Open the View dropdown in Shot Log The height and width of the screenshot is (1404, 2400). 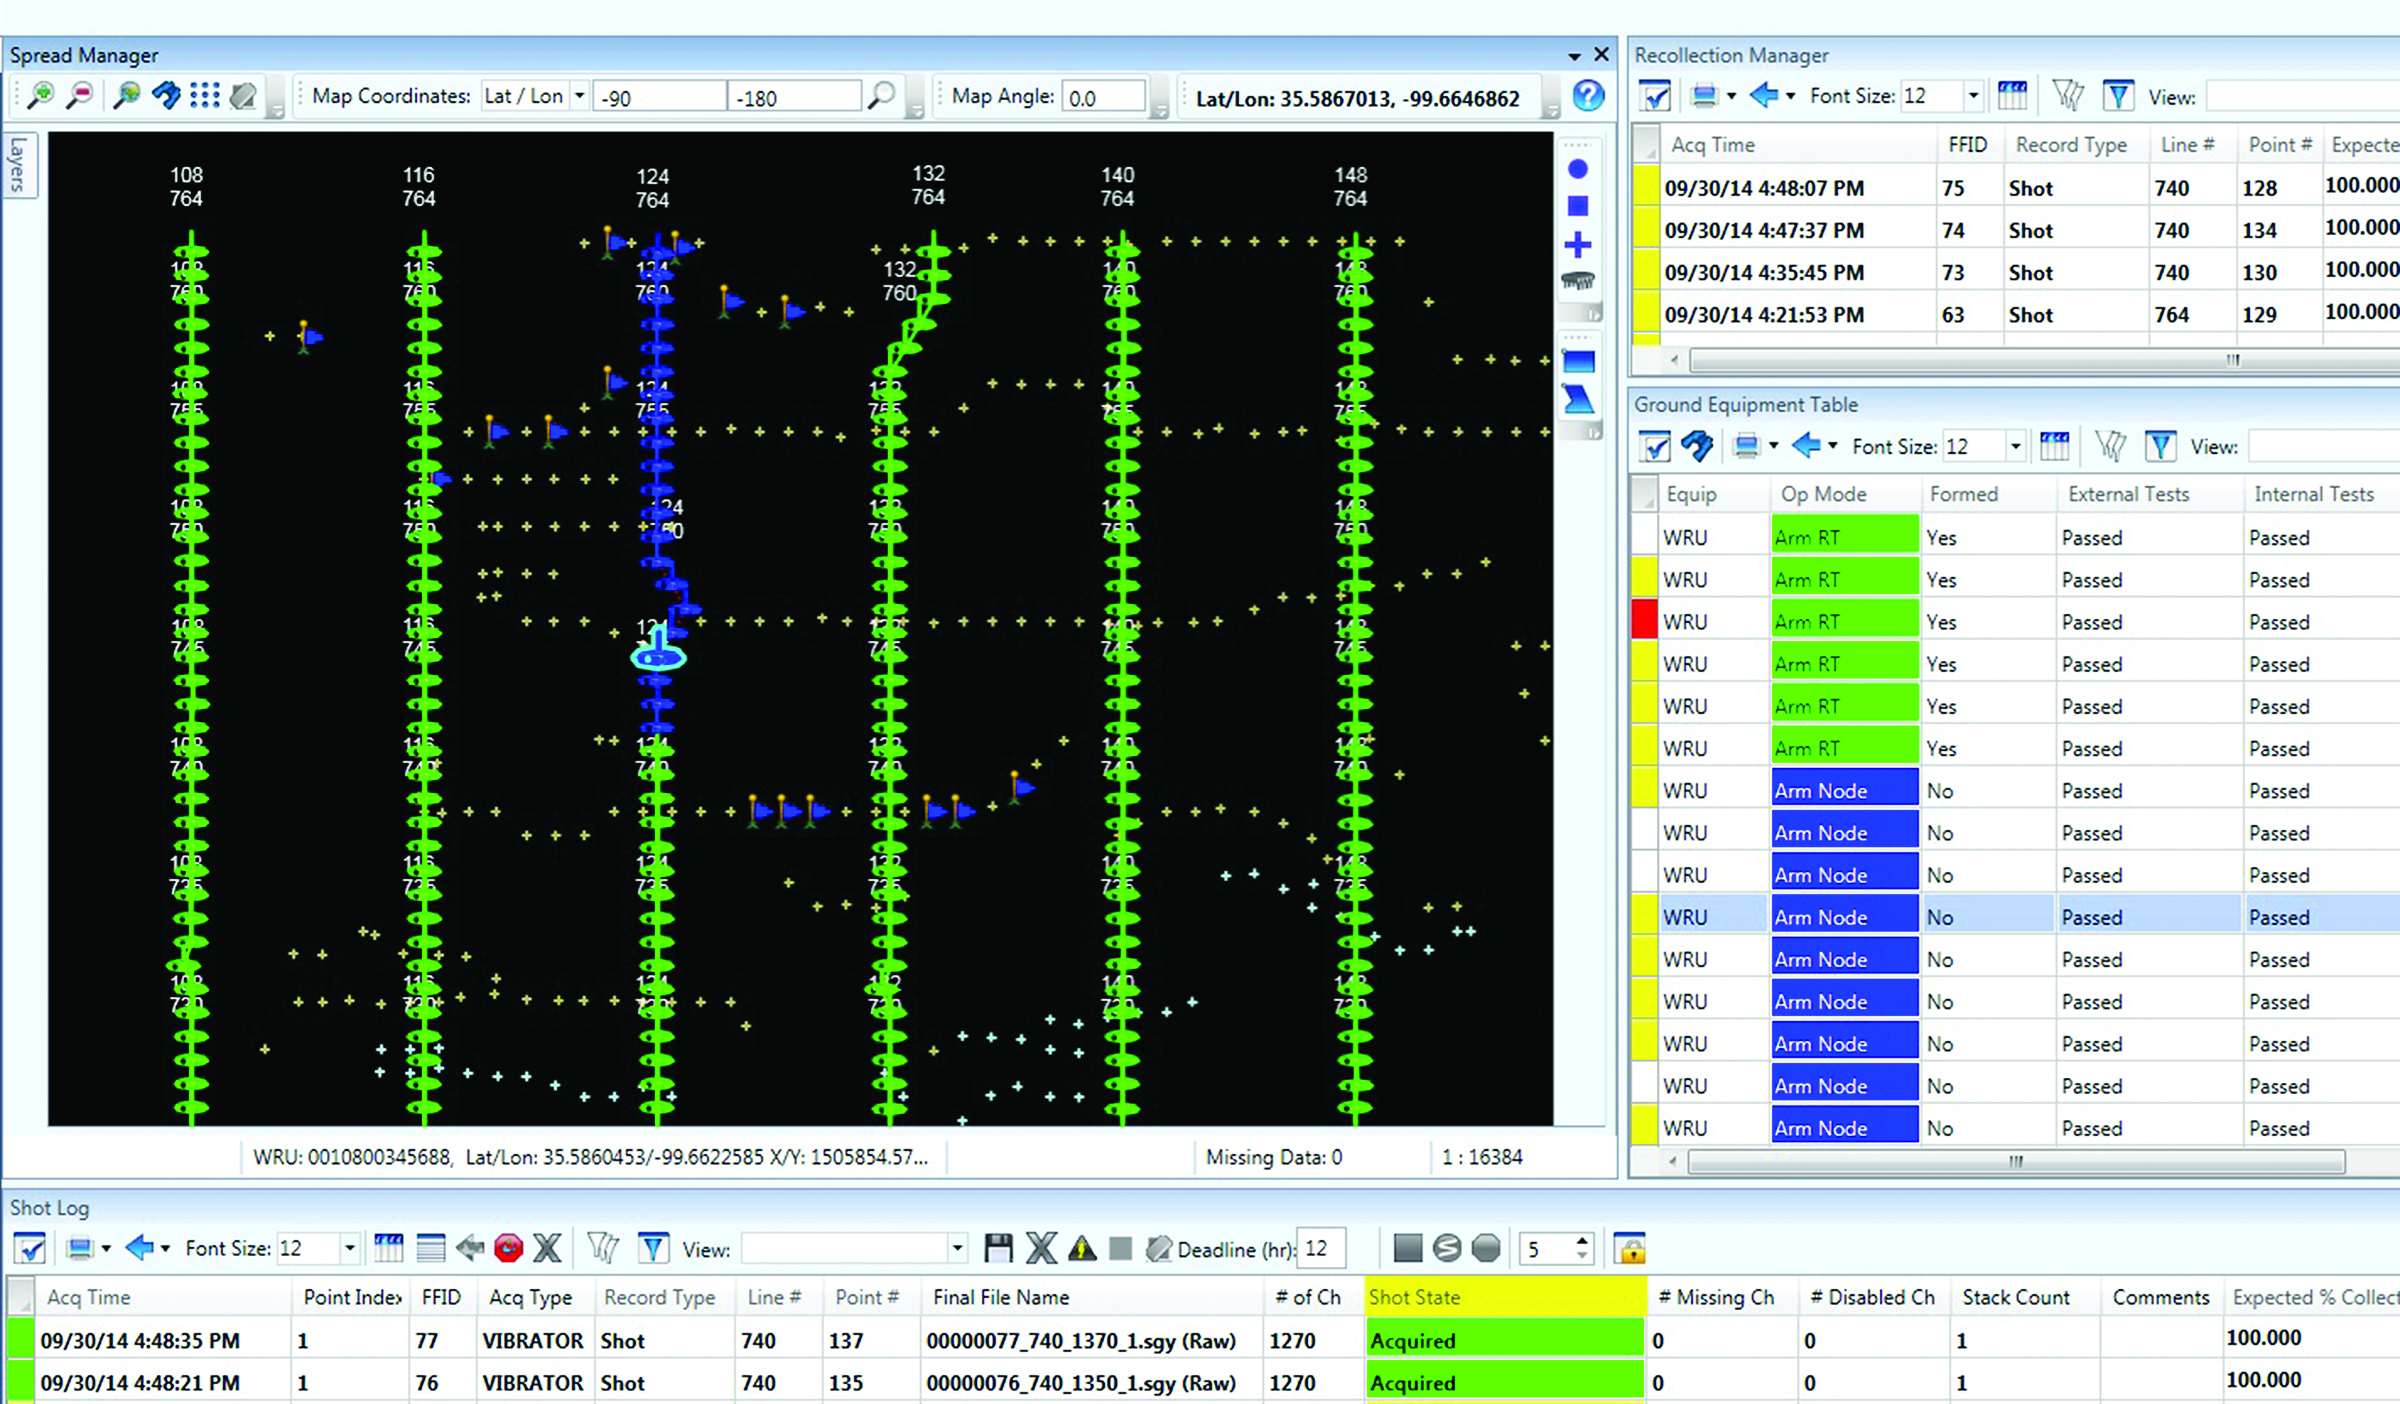957,1248
